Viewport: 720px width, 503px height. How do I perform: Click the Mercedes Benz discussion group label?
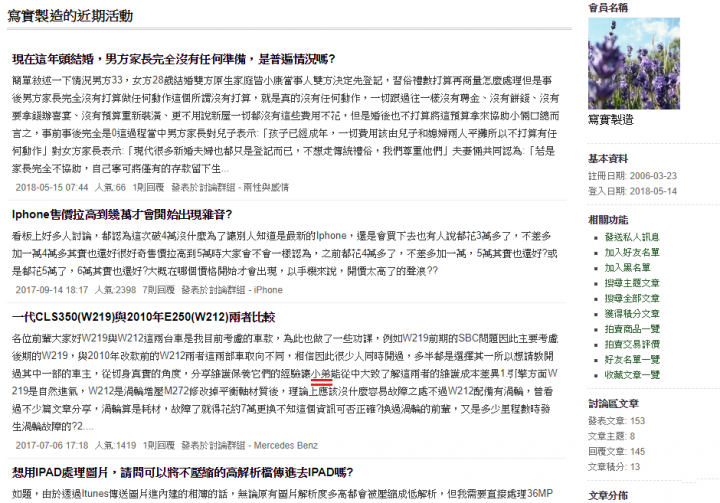286,446
